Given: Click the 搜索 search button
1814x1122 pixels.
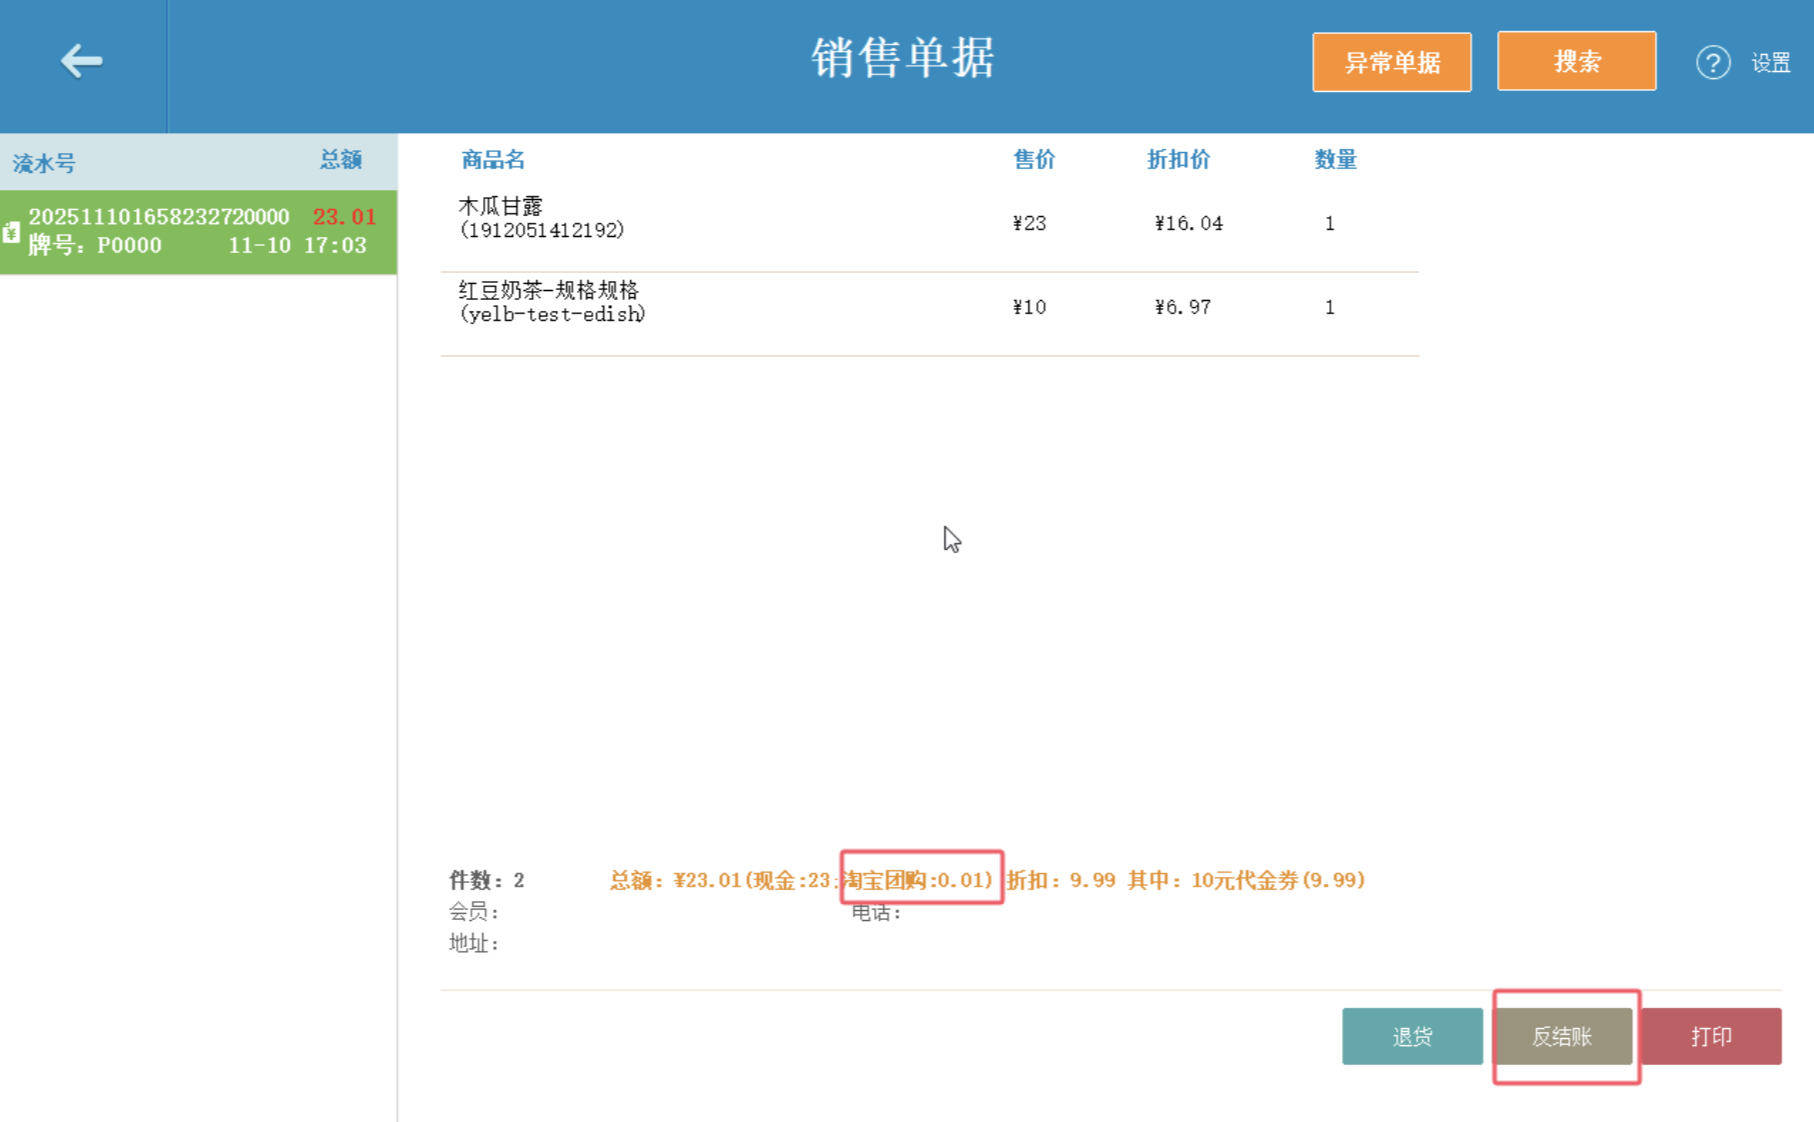Looking at the screenshot, I should point(1576,62).
